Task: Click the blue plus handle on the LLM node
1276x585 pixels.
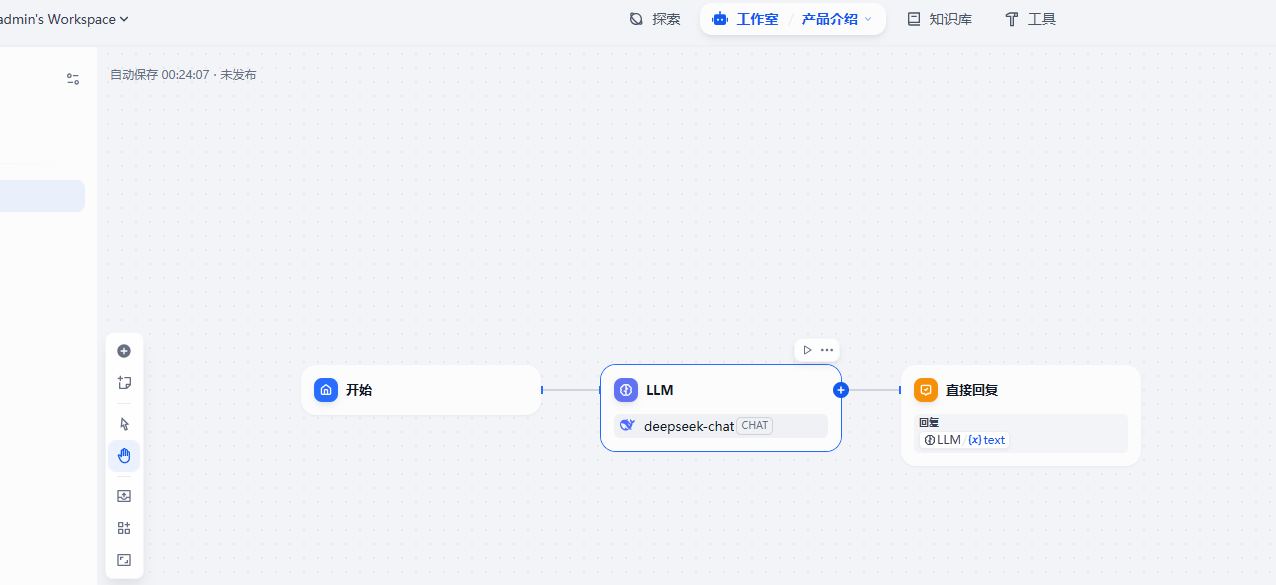Action: [841, 390]
